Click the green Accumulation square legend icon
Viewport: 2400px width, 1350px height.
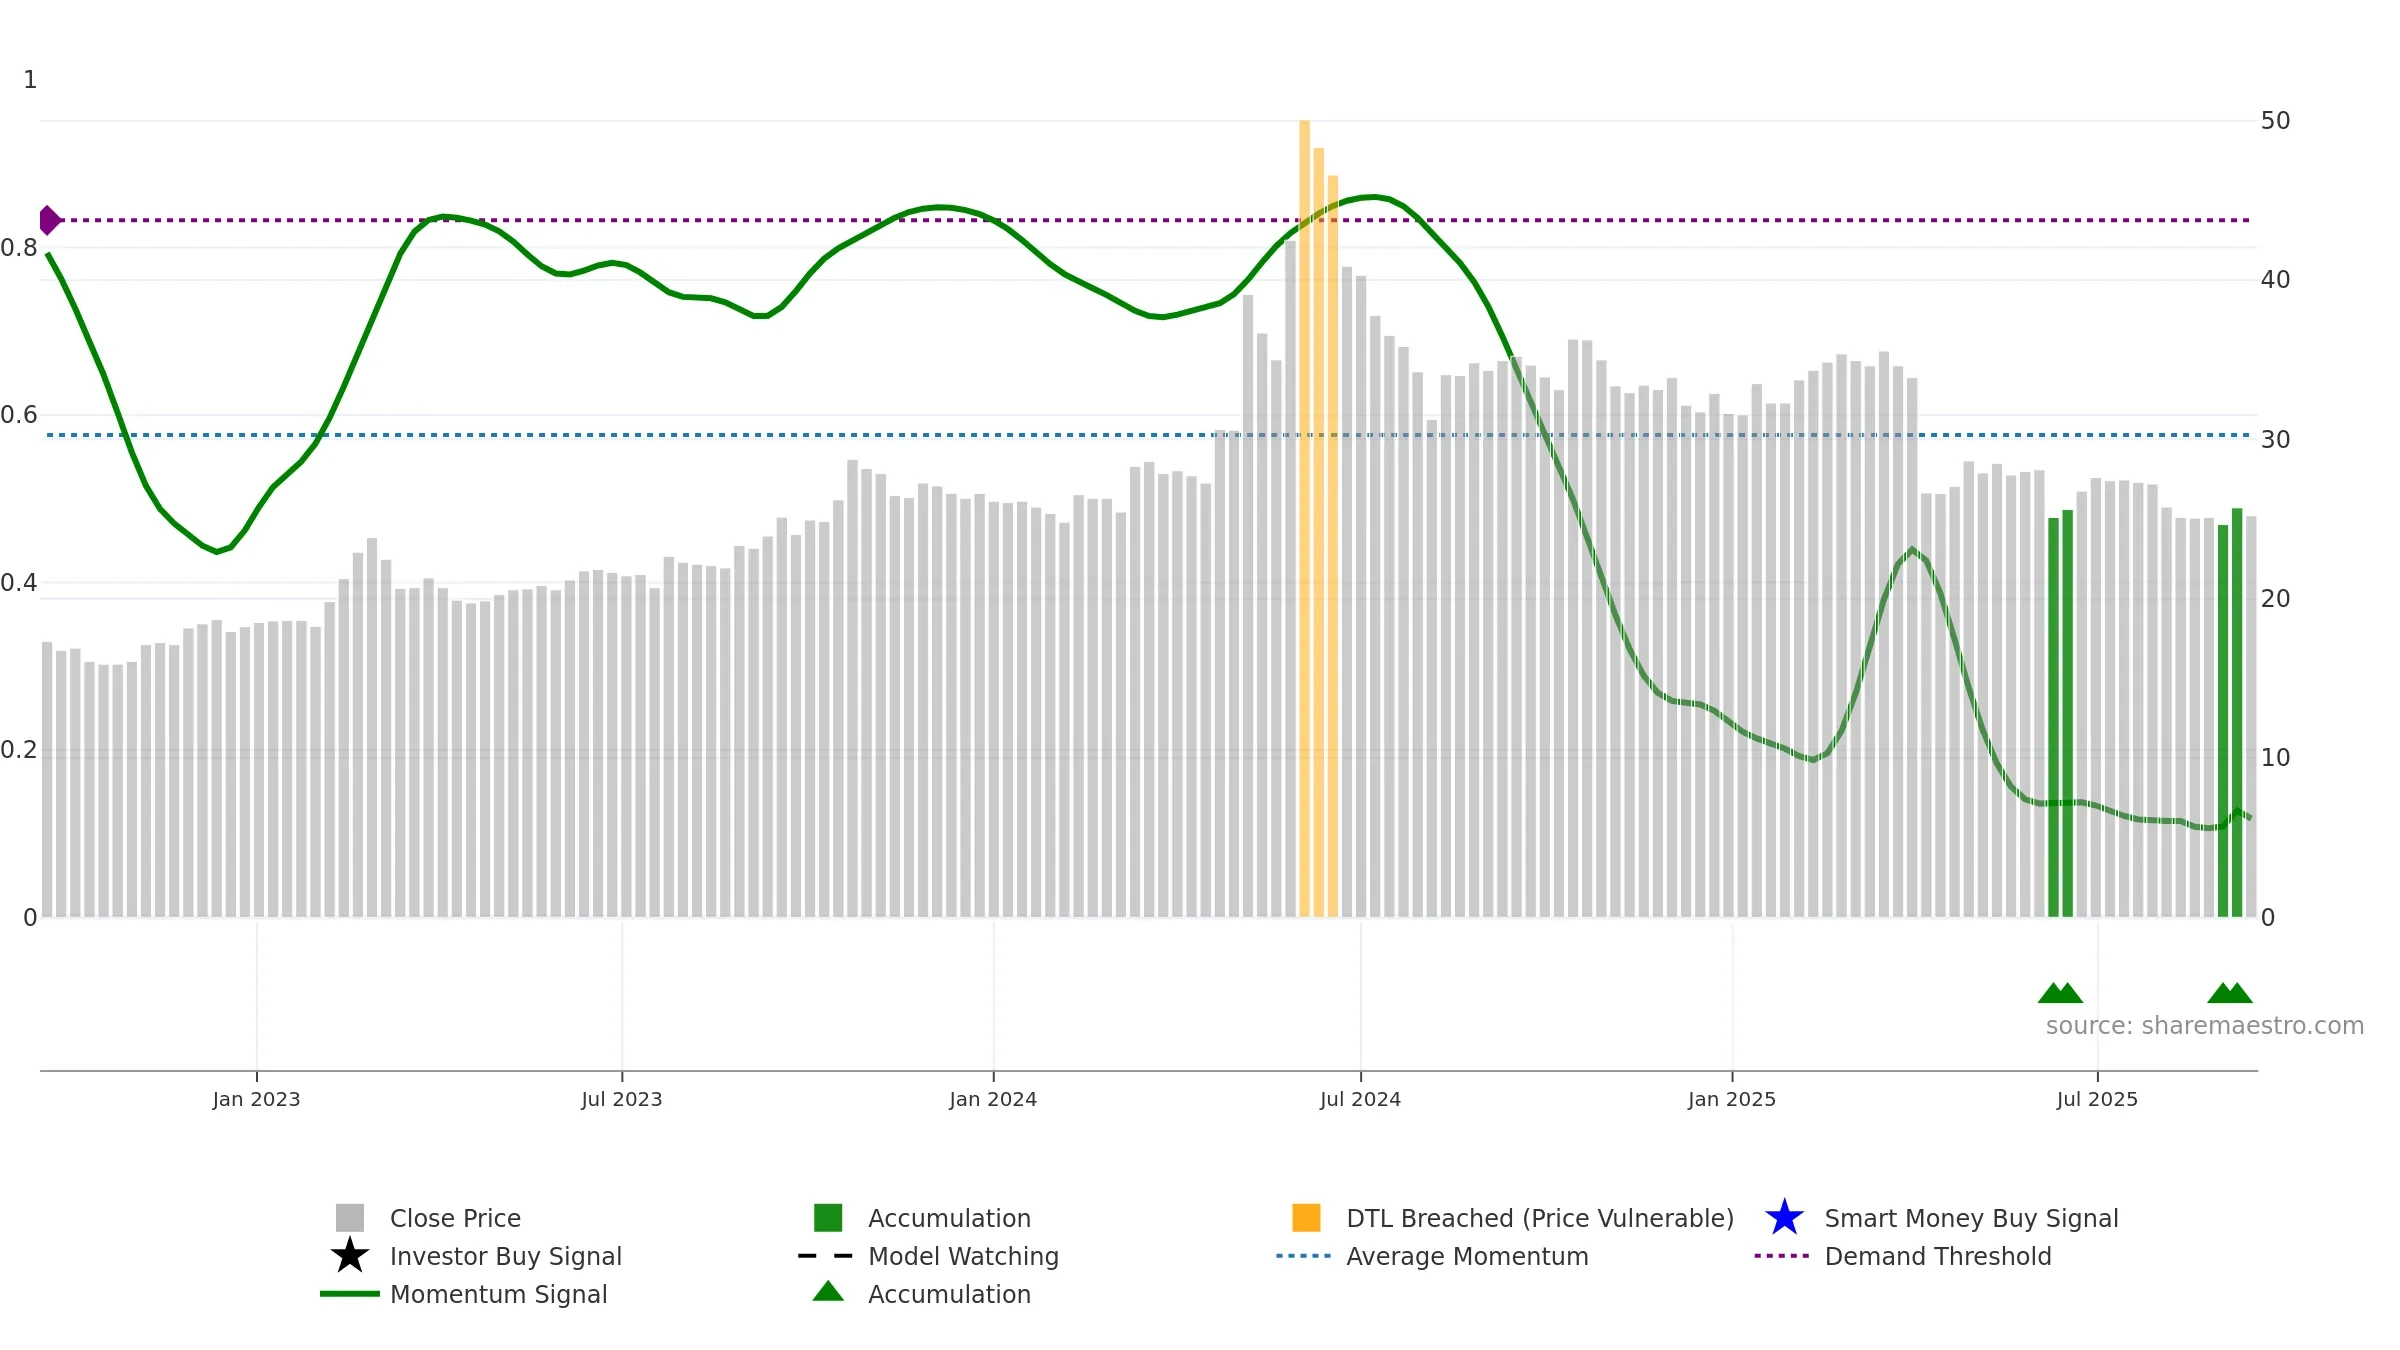[x=828, y=1218]
